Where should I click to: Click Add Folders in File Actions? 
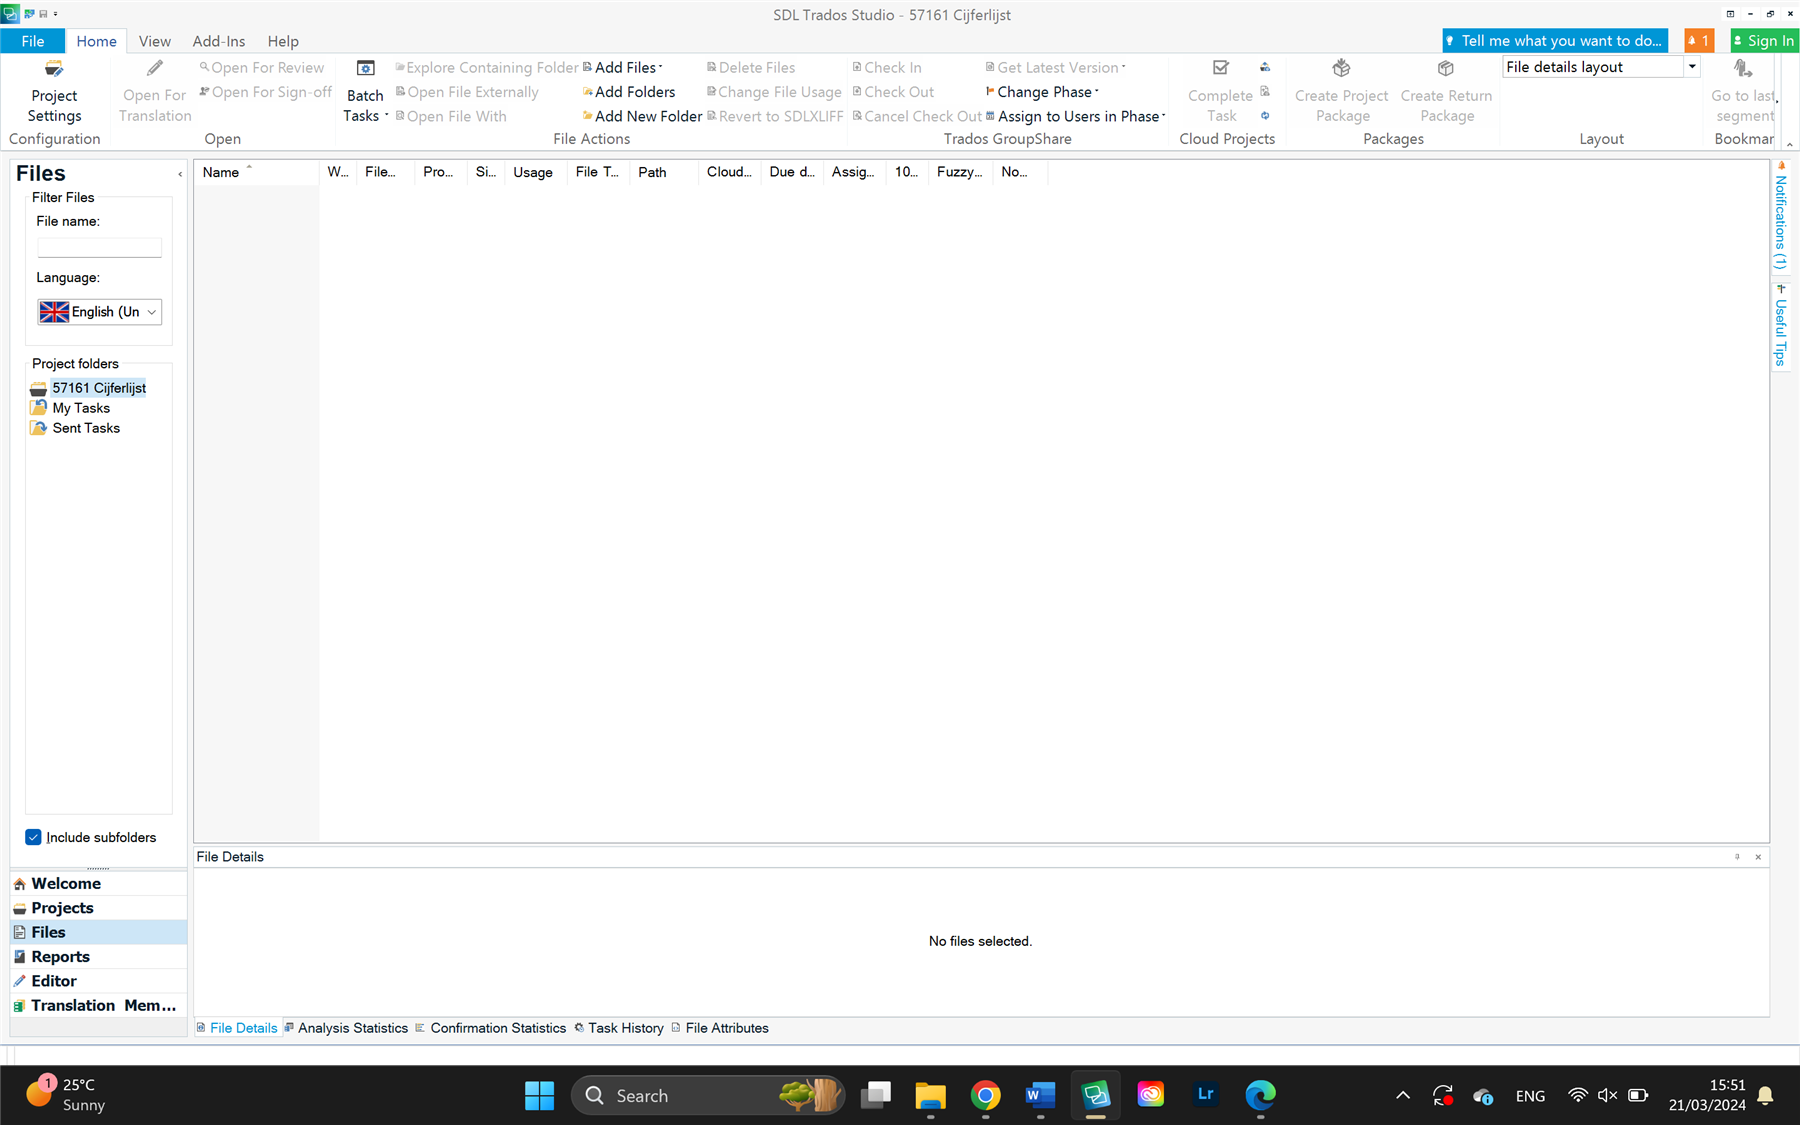click(629, 92)
